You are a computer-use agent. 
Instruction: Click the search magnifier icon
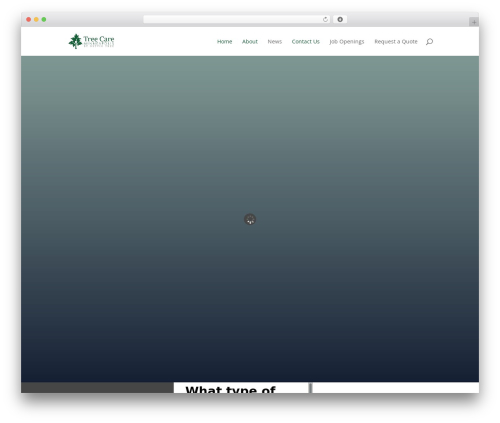pyautogui.click(x=429, y=42)
